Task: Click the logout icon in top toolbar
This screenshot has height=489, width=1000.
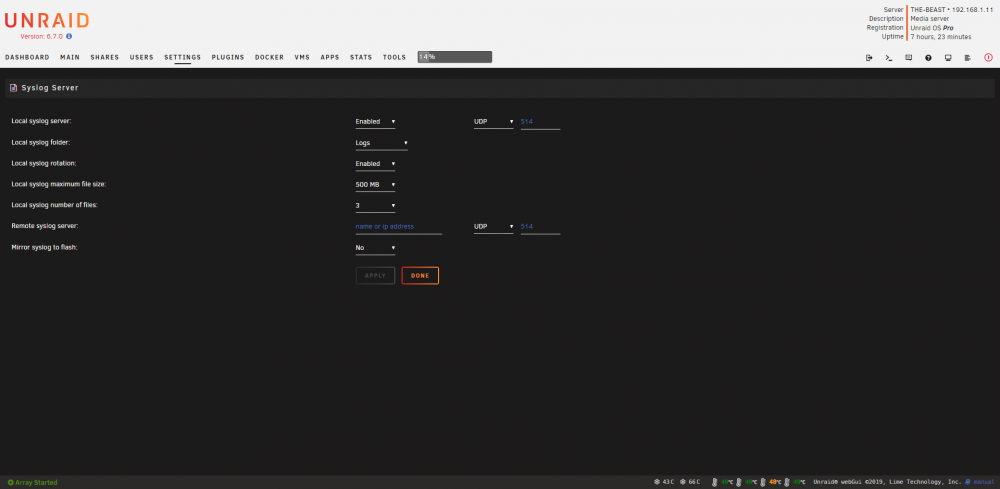Action: pyautogui.click(x=869, y=57)
